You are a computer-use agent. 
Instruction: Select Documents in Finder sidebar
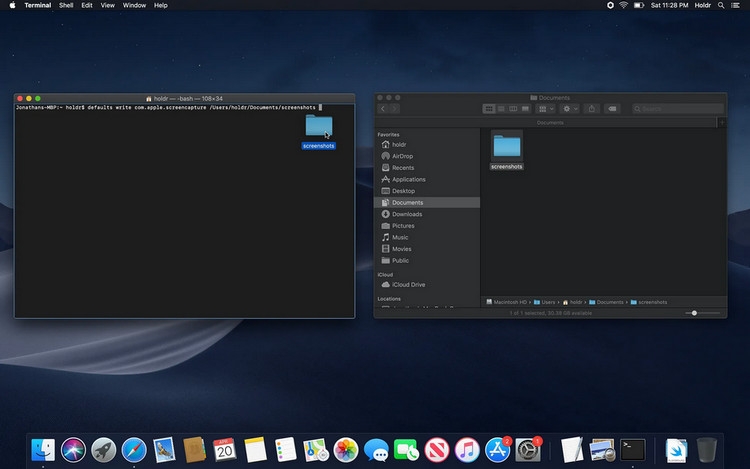(427, 203)
